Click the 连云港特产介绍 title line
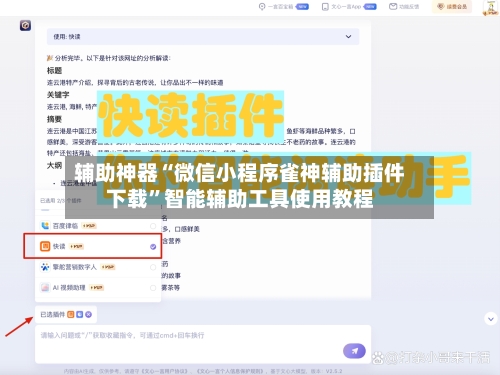500x375 pixels. pyautogui.click(x=135, y=83)
